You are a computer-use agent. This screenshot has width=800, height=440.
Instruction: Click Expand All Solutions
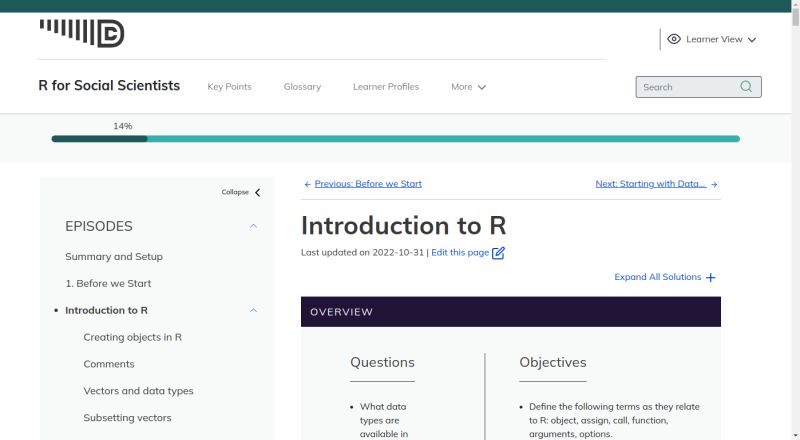(658, 277)
